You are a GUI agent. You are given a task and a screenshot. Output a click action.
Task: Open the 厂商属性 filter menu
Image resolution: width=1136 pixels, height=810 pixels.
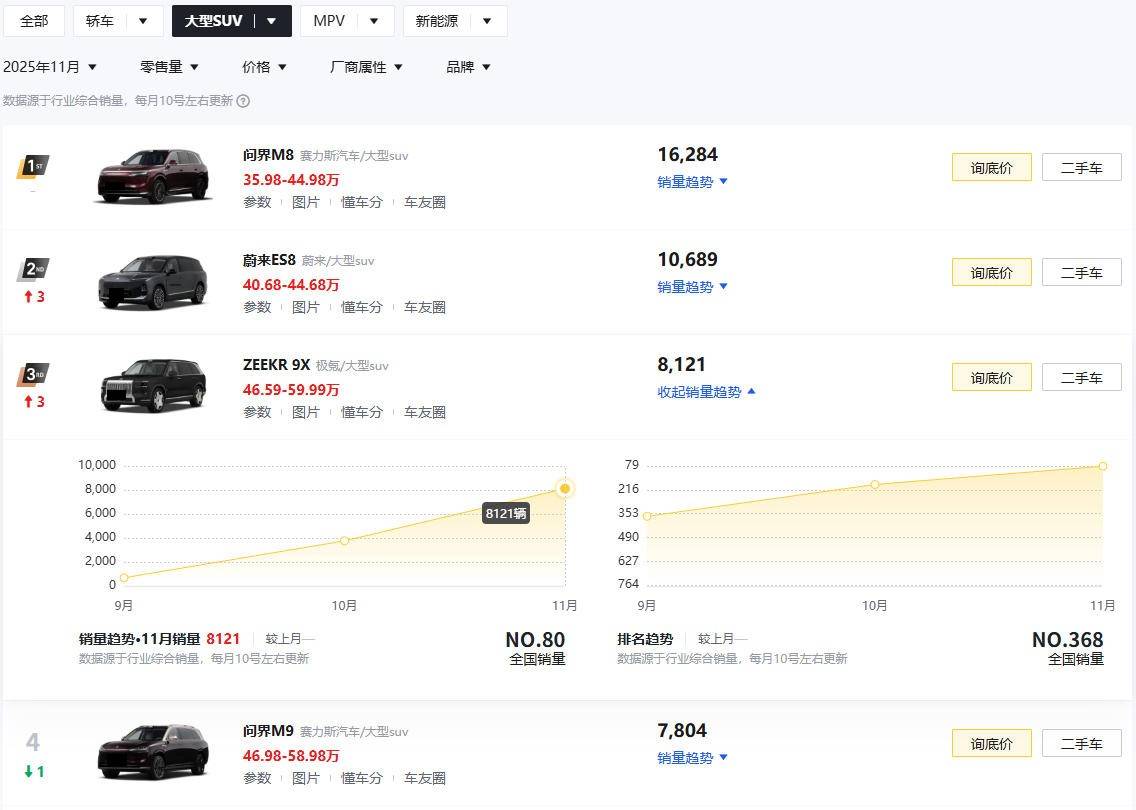(x=366, y=67)
